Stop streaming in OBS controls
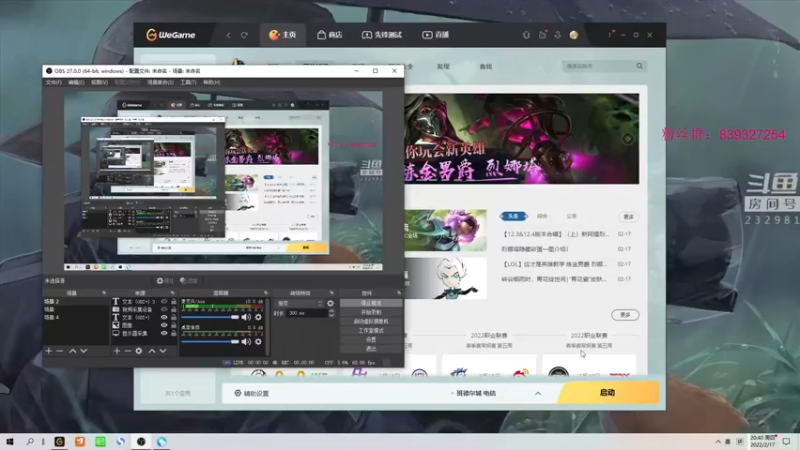800x450 pixels. click(371, 303)
